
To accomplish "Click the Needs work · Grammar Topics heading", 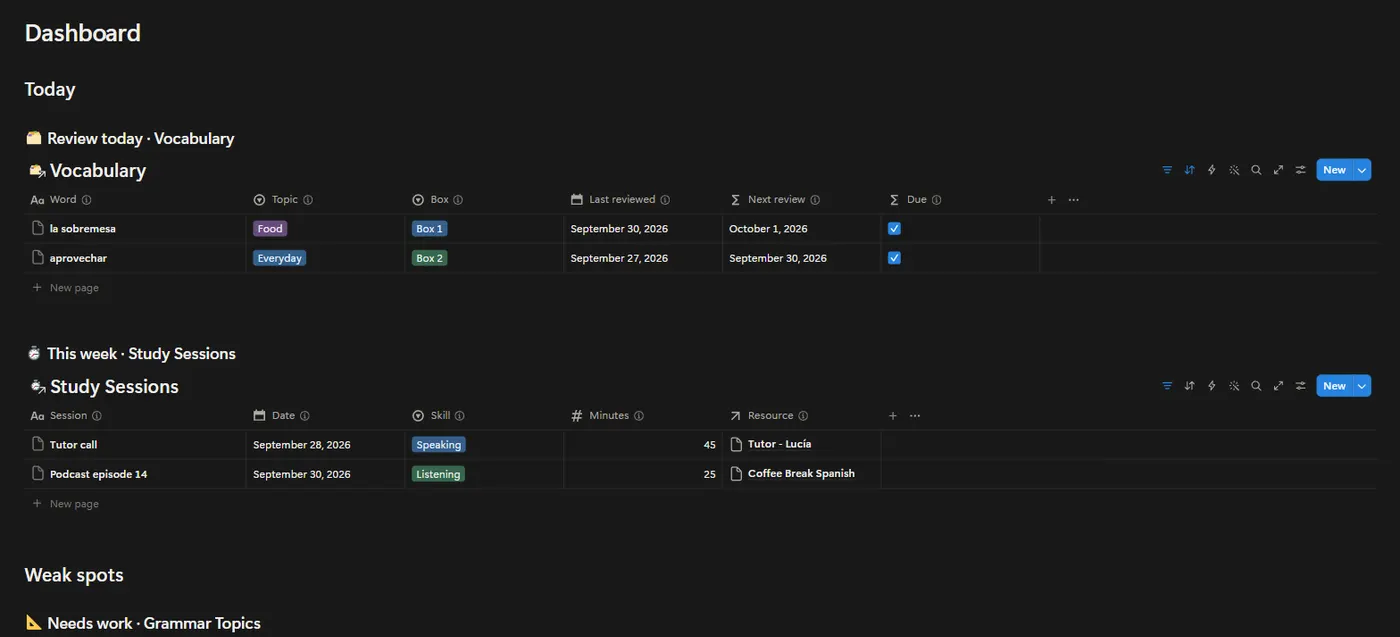I will coord(154,623).
